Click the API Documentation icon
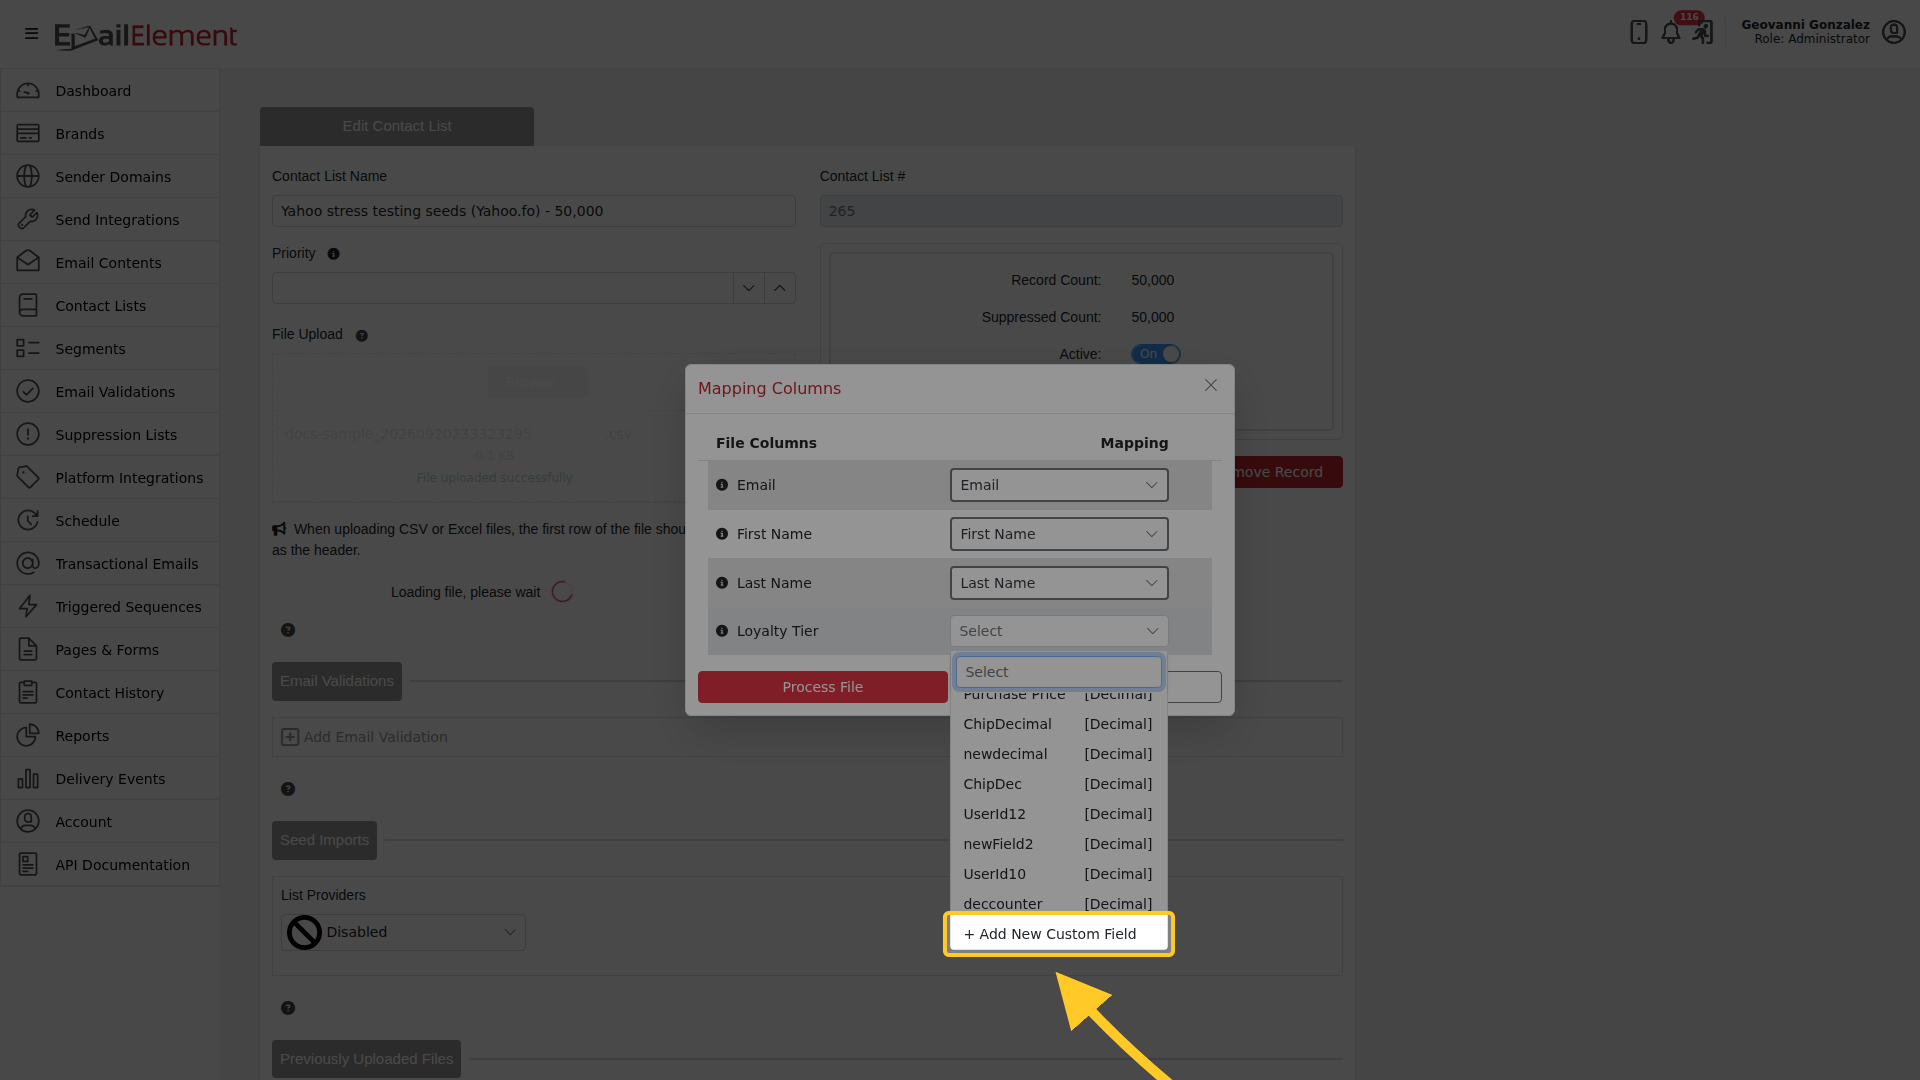 click(x=28, y=865)
